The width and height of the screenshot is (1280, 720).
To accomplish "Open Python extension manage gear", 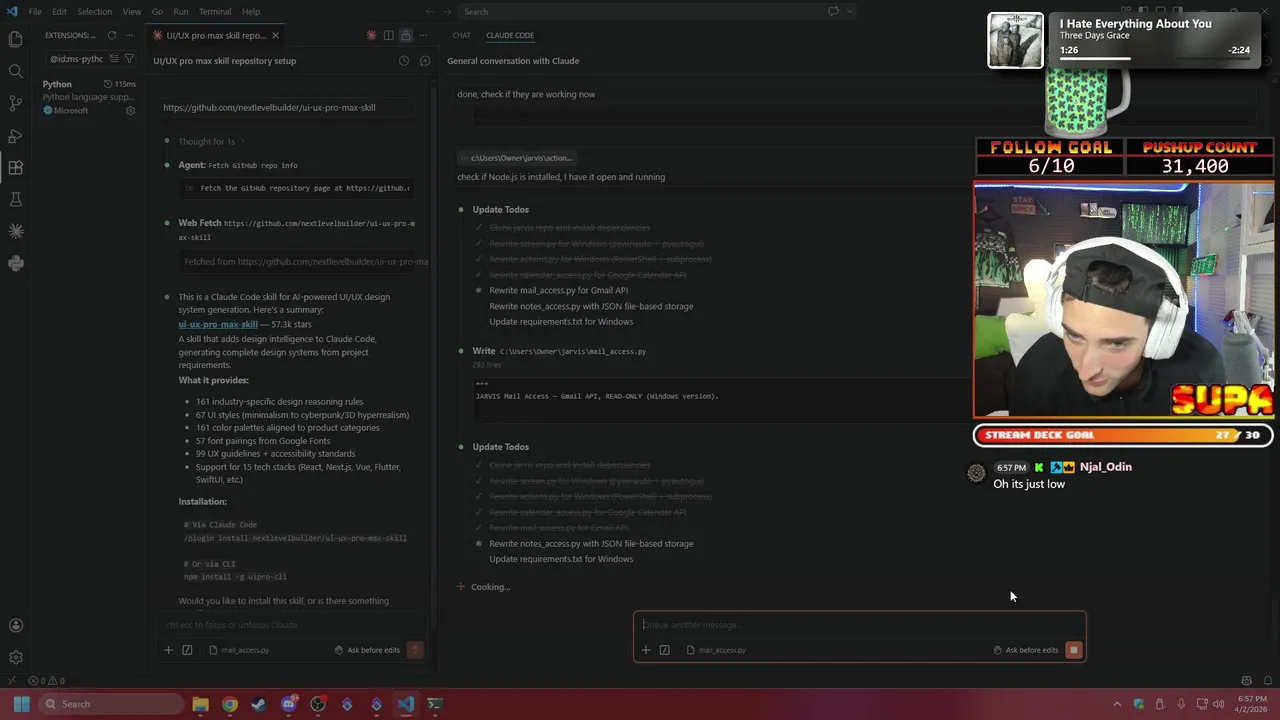I will (x=130, y=110).
